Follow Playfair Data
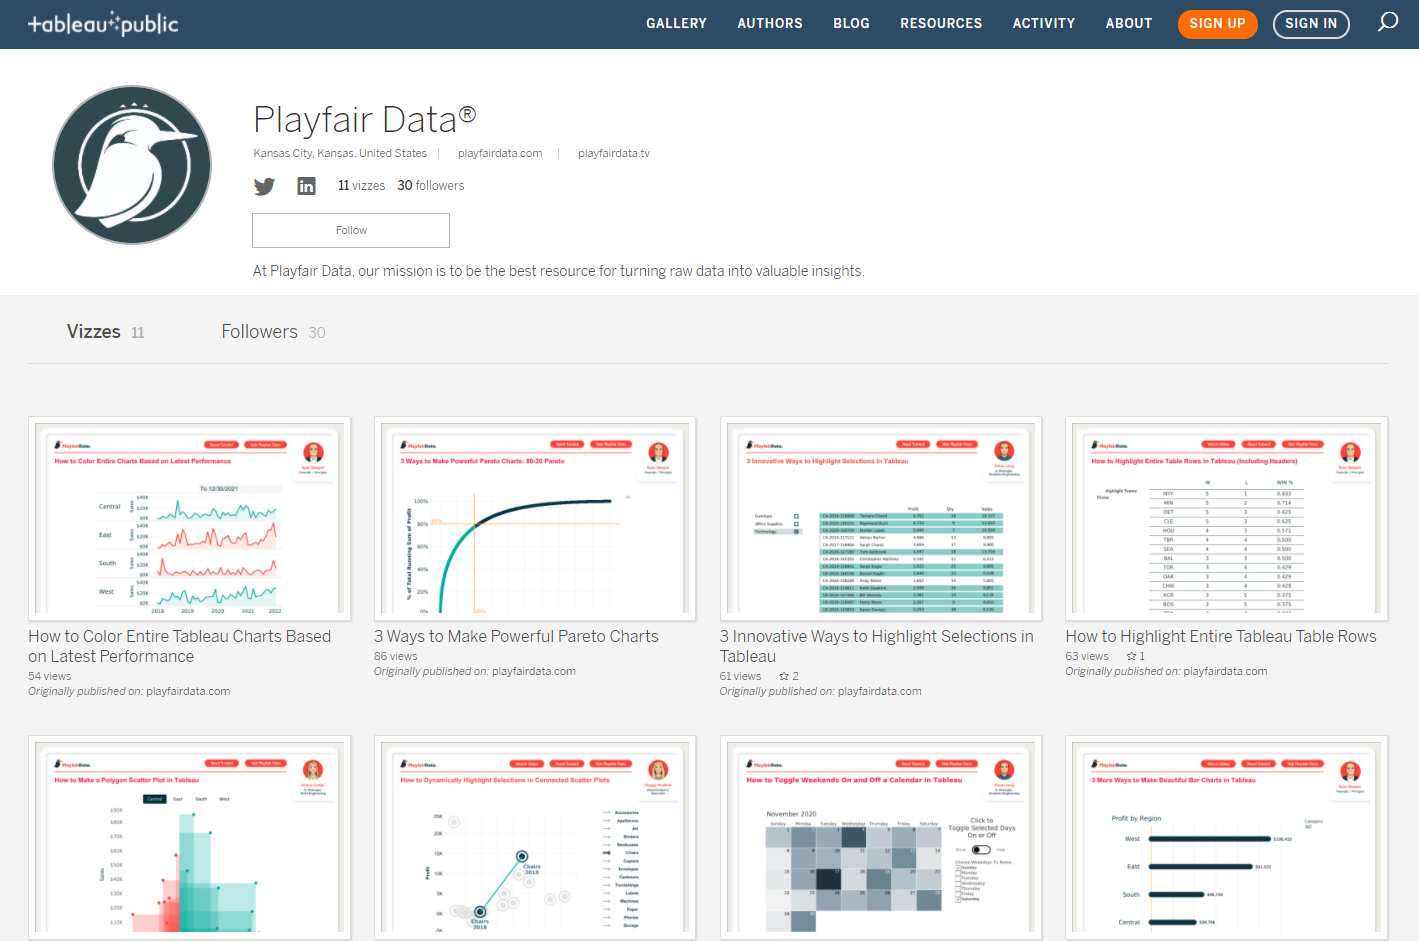Viewport: 1419px width, 941px height. [x=351, y=231]
